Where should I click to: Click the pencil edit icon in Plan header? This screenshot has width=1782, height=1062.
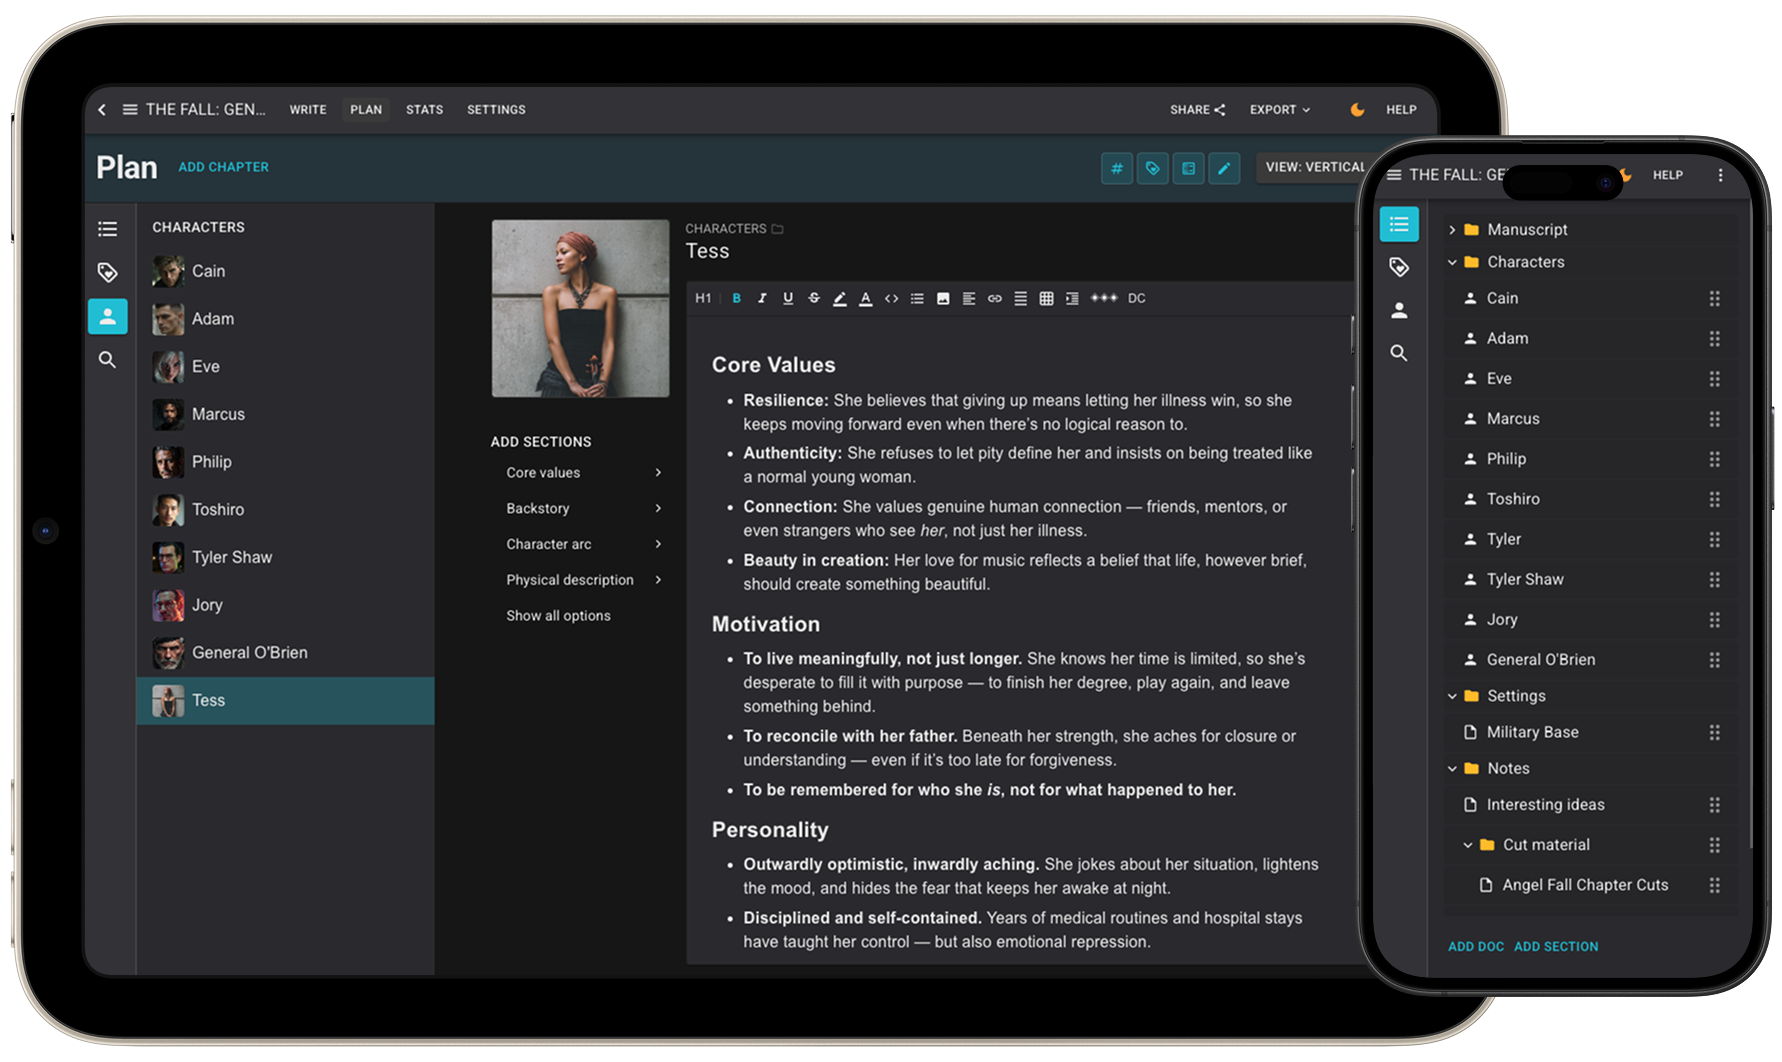click(x=1224, y=168)
